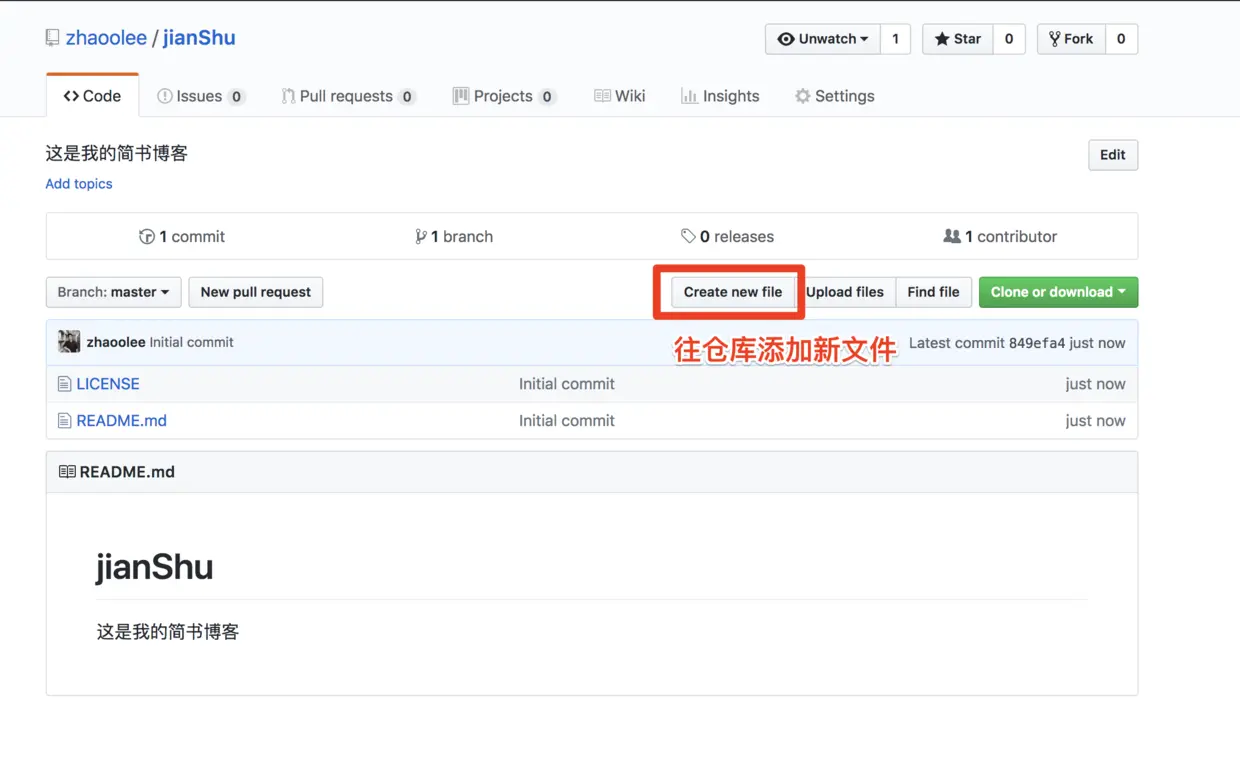Open the README.md file in list

coord(122,421)
